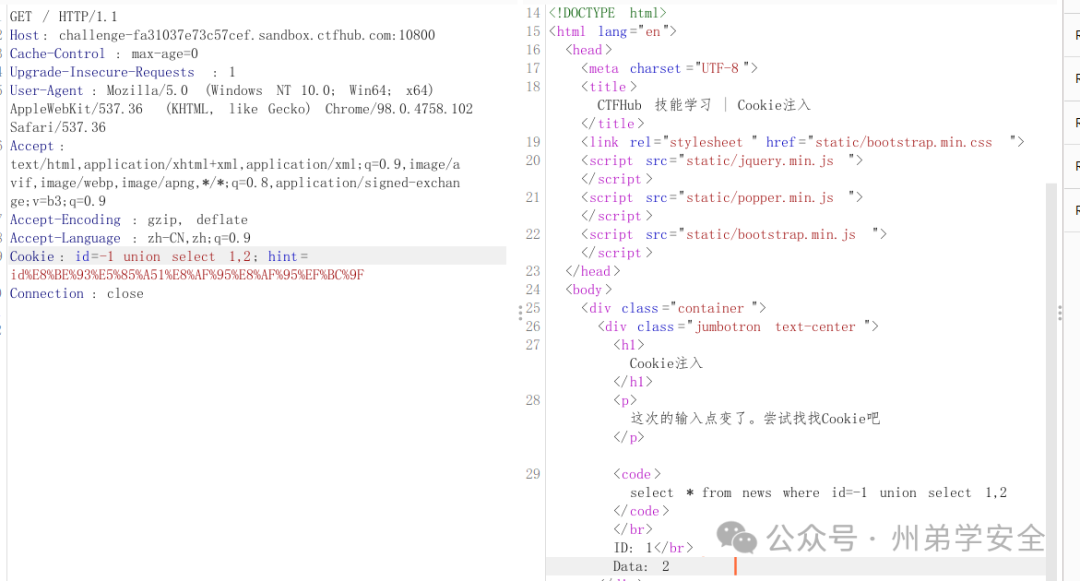Click the div class jumbotron text-center line

click(738, 327)
